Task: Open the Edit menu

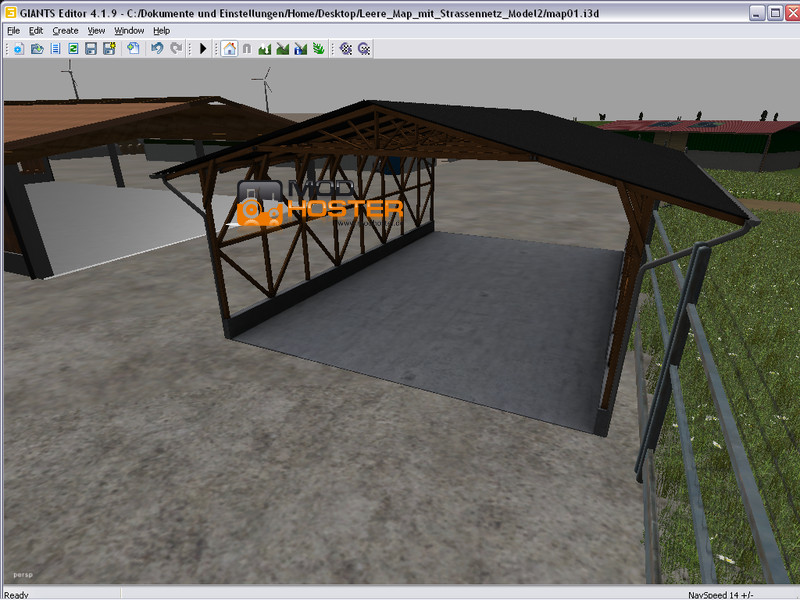Action: click(36, 31)
